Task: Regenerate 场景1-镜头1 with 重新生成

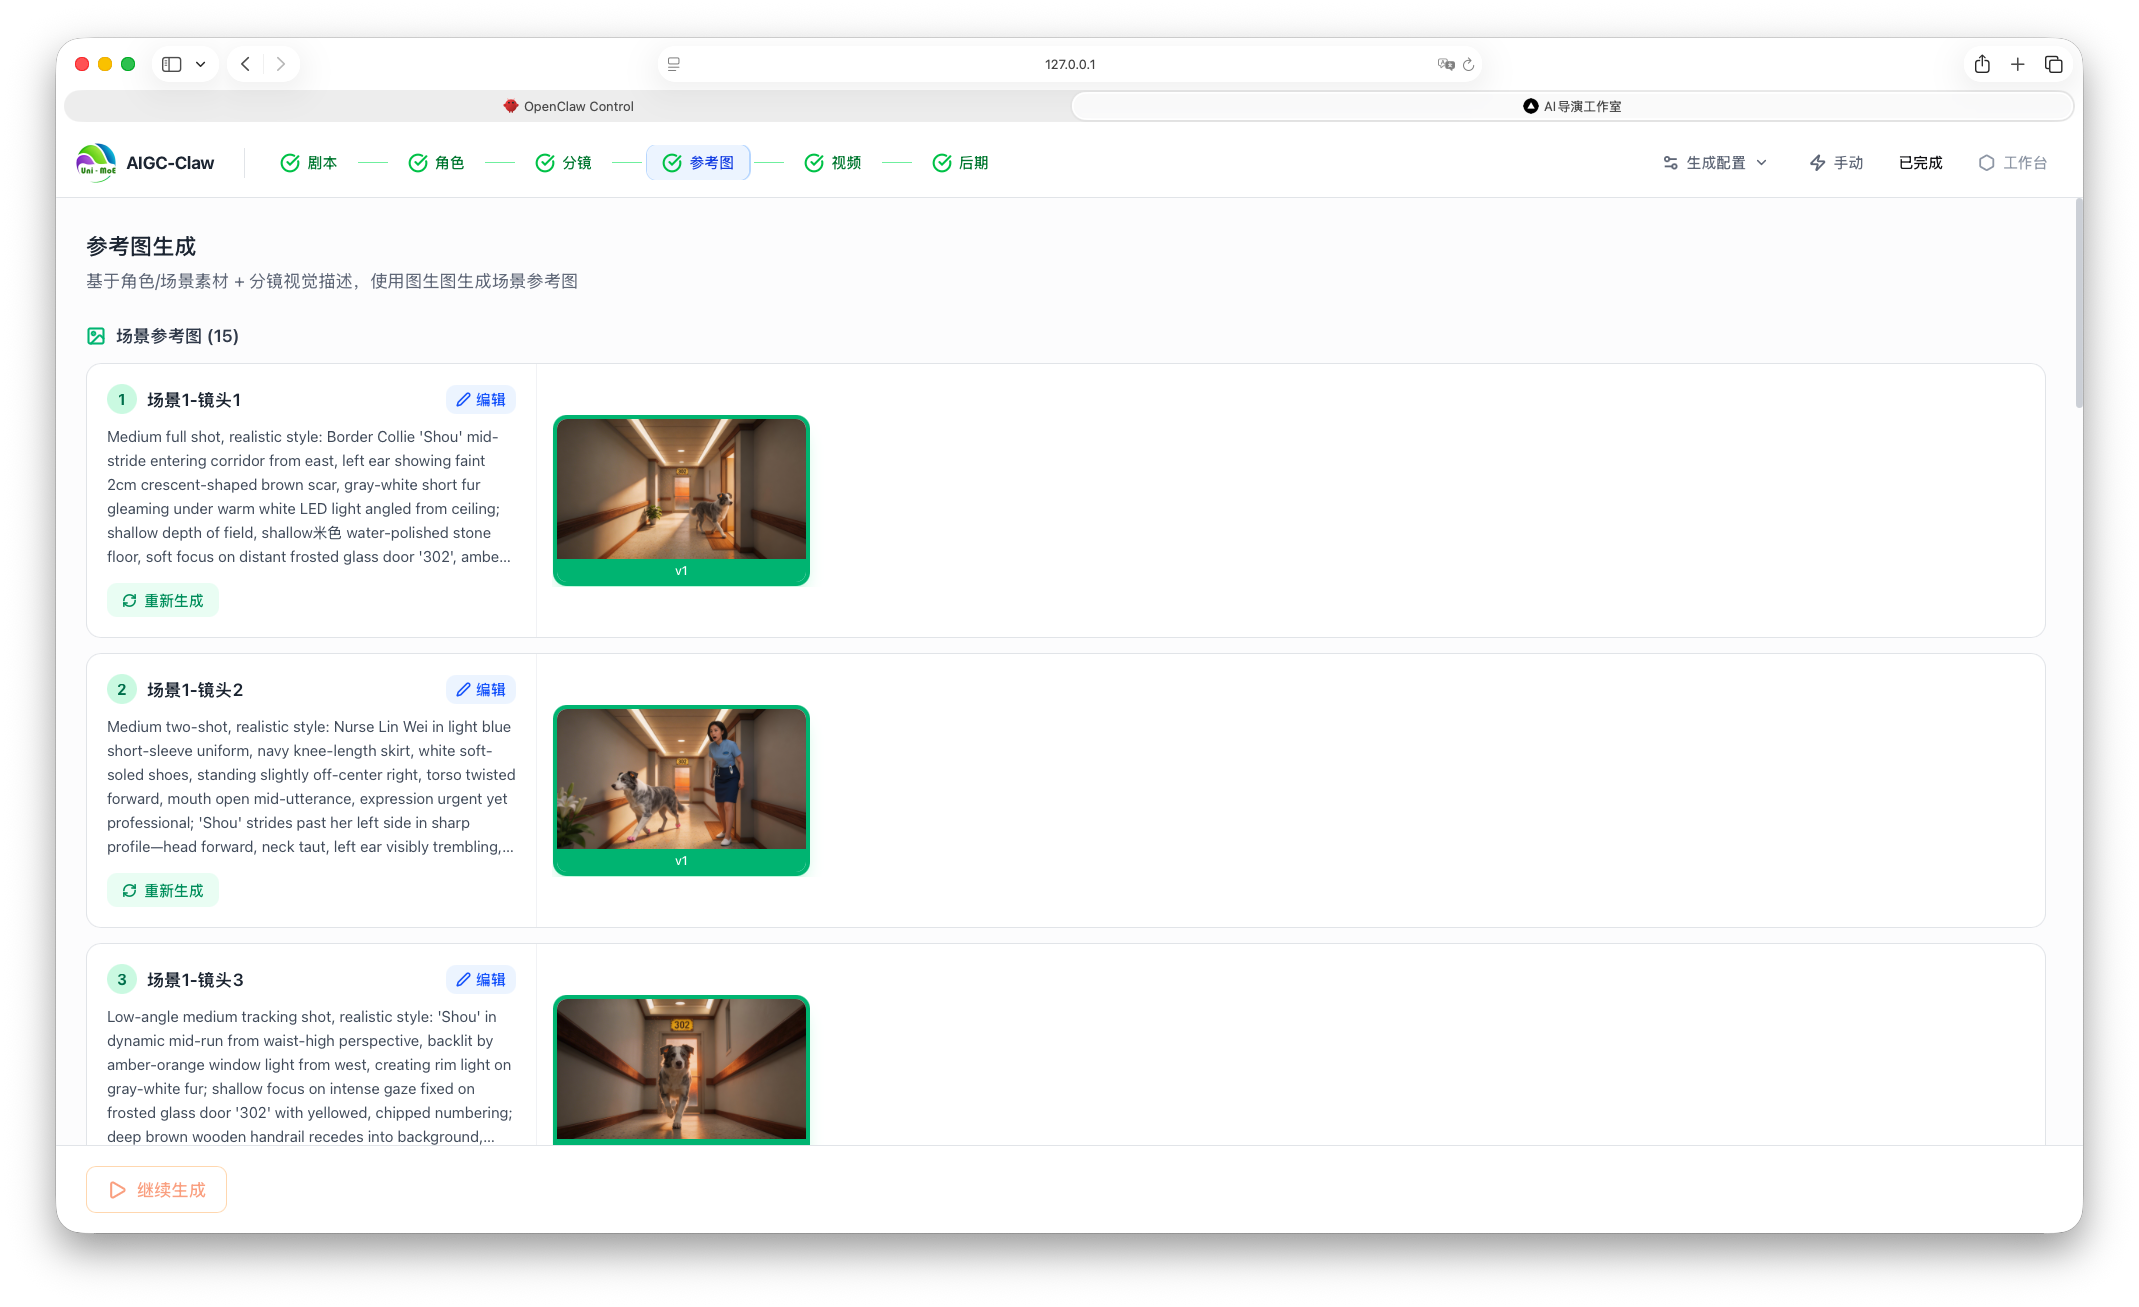Action: [163, 601]
